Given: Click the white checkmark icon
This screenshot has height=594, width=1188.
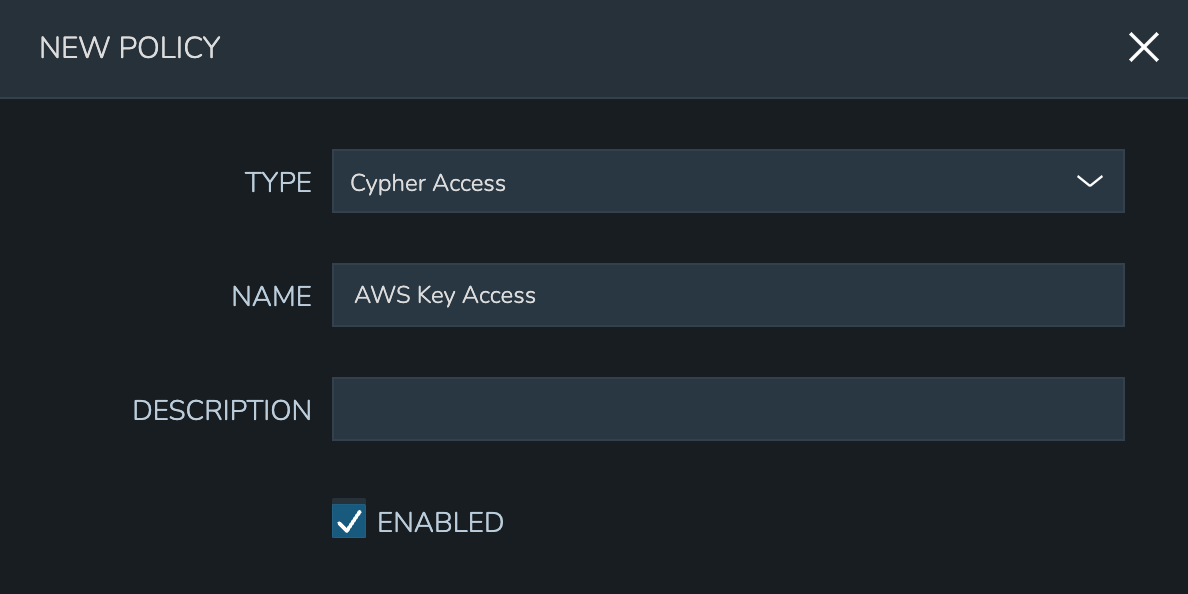Looking at the screenshot, I should pos(349,521).
